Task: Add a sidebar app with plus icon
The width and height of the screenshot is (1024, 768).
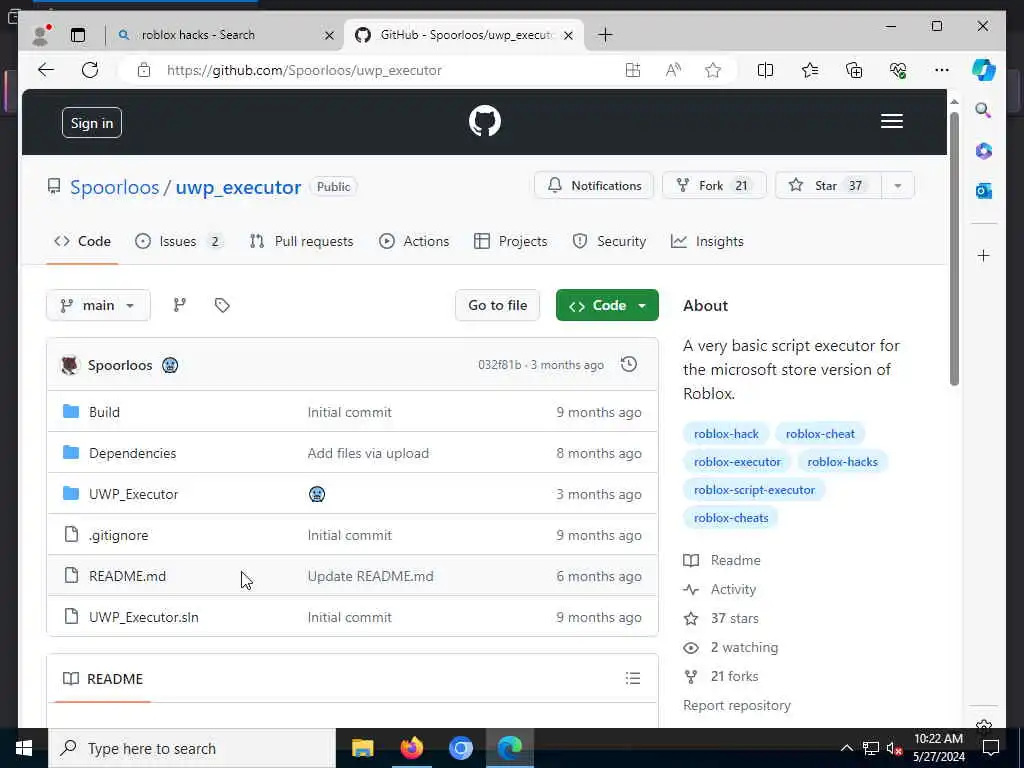Action: 984,255
